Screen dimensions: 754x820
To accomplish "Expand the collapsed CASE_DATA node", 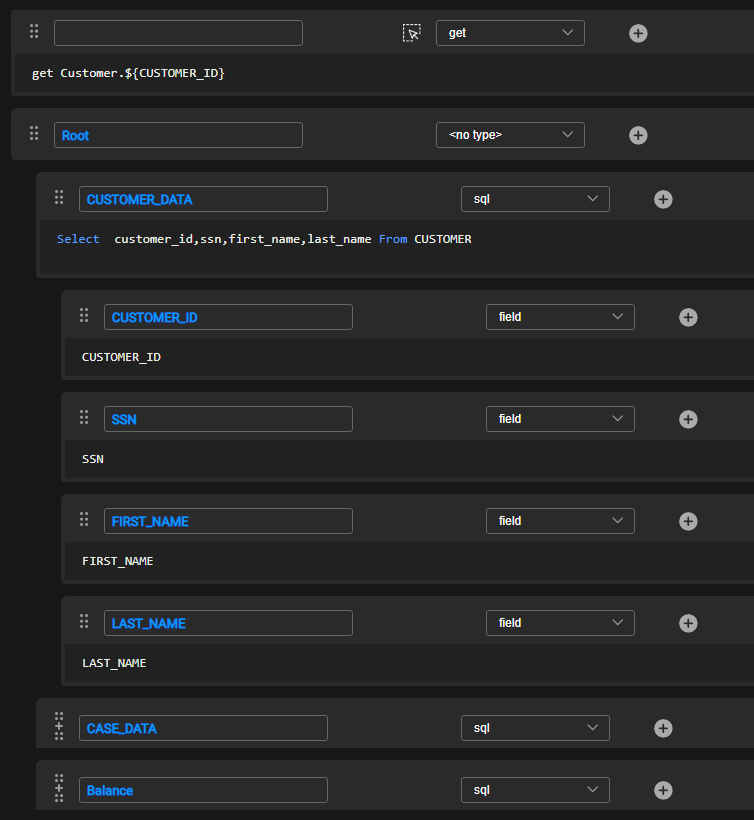I will (59, 728).
